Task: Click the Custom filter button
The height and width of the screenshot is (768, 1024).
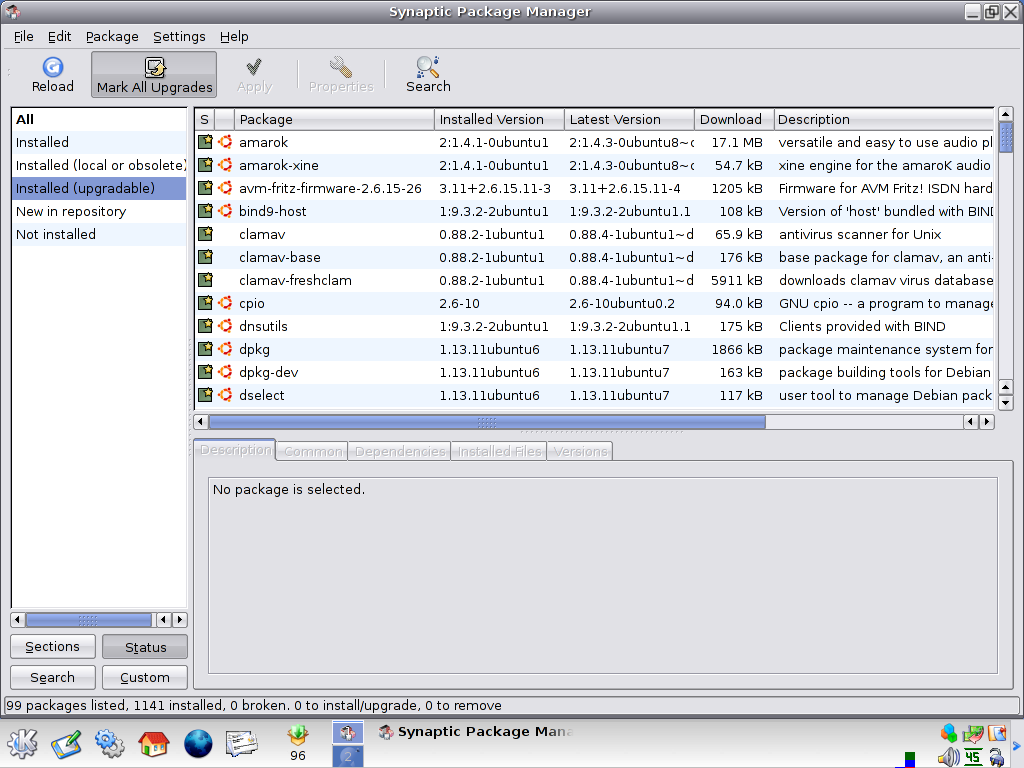Action: 145,677
